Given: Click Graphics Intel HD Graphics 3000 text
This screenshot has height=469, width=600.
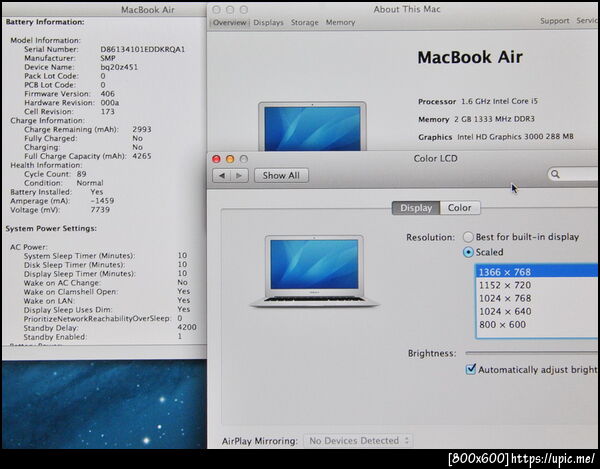Looking at the screenshot, I should pyautogui.click(x=496, y=137).
